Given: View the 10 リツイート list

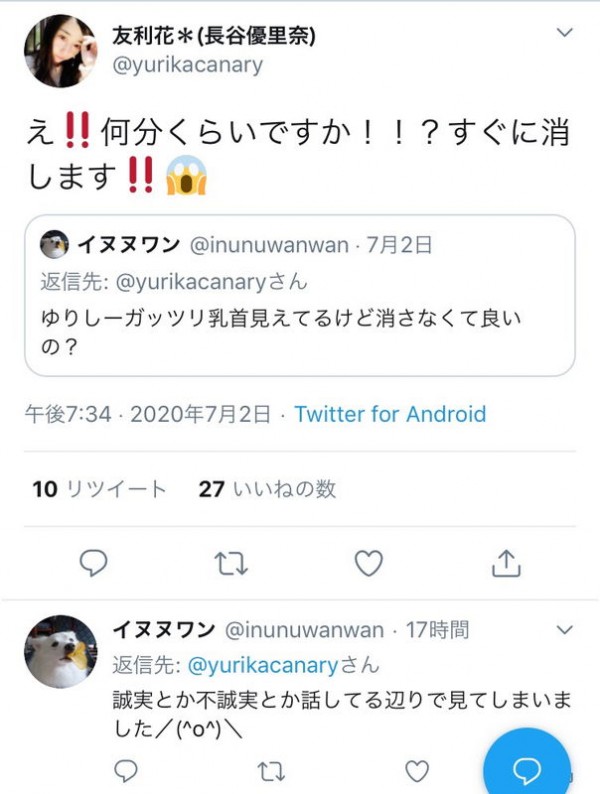Looking at the screenshot, I should (99, 489).
